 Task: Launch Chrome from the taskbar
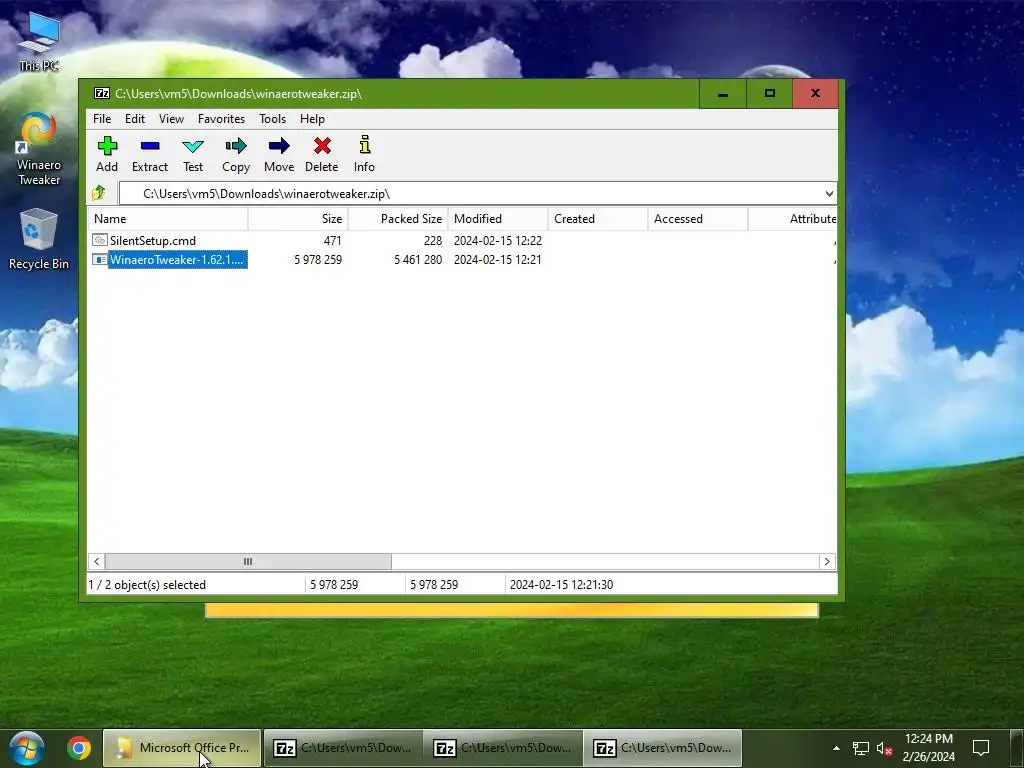[78, 748]
